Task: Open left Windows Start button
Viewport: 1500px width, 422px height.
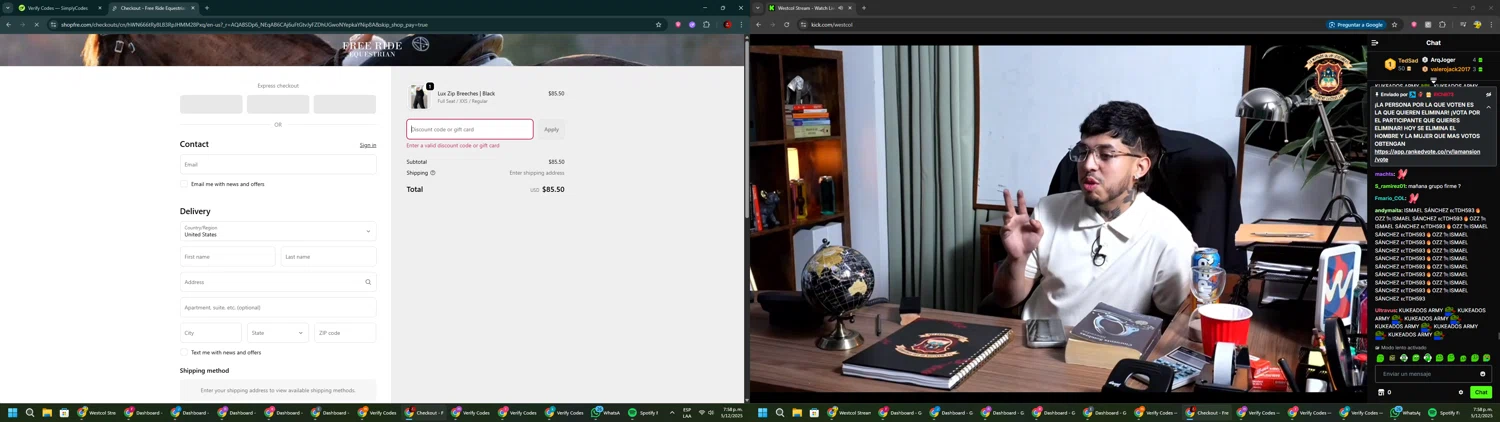Action: (13, 412)
